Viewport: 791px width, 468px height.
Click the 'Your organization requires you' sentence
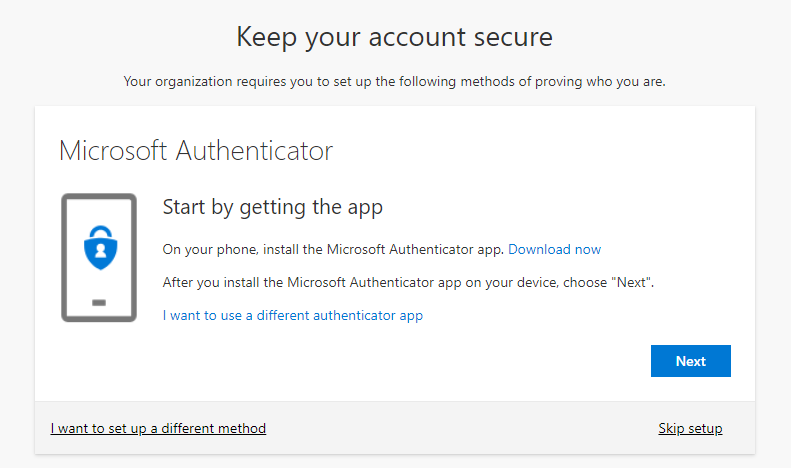click(394, 82)
